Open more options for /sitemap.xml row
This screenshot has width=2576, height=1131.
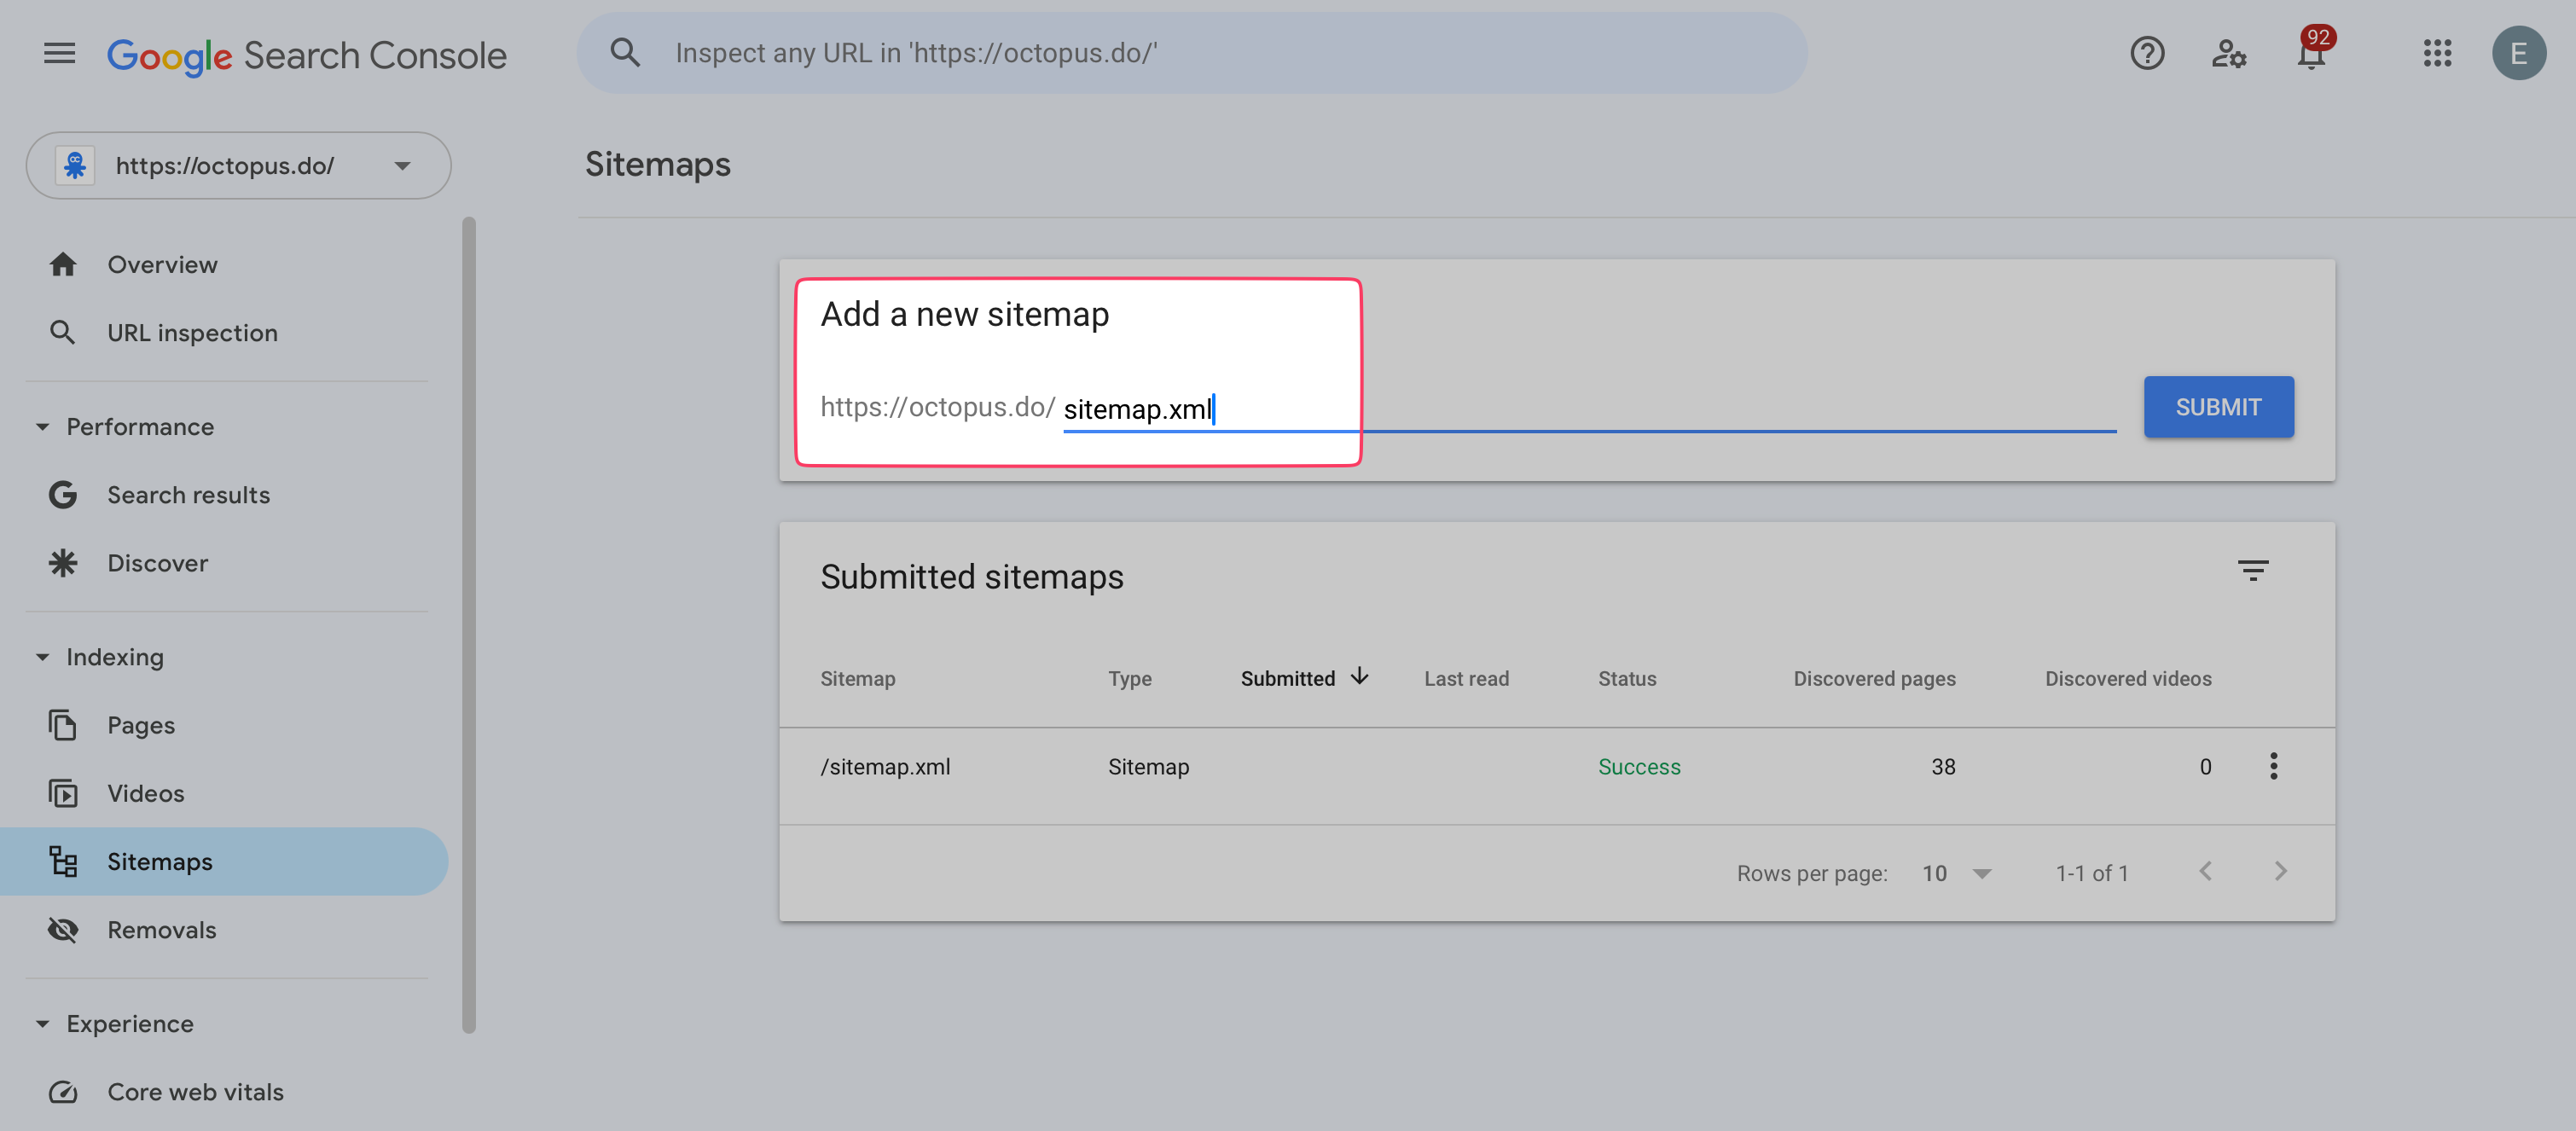pos(2272,766)
